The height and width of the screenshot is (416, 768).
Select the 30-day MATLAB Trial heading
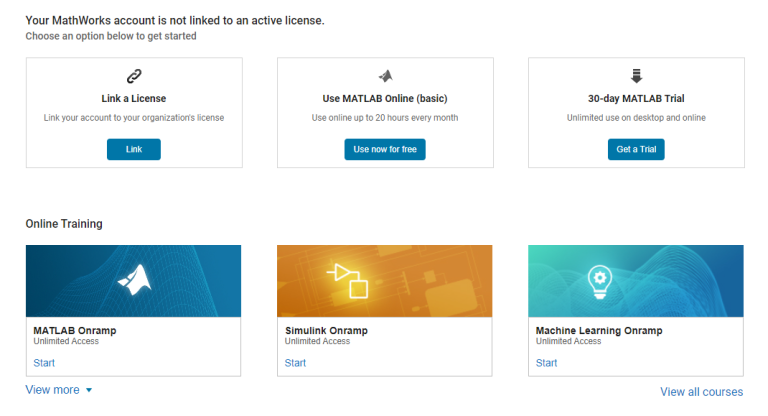pos(636,98)
